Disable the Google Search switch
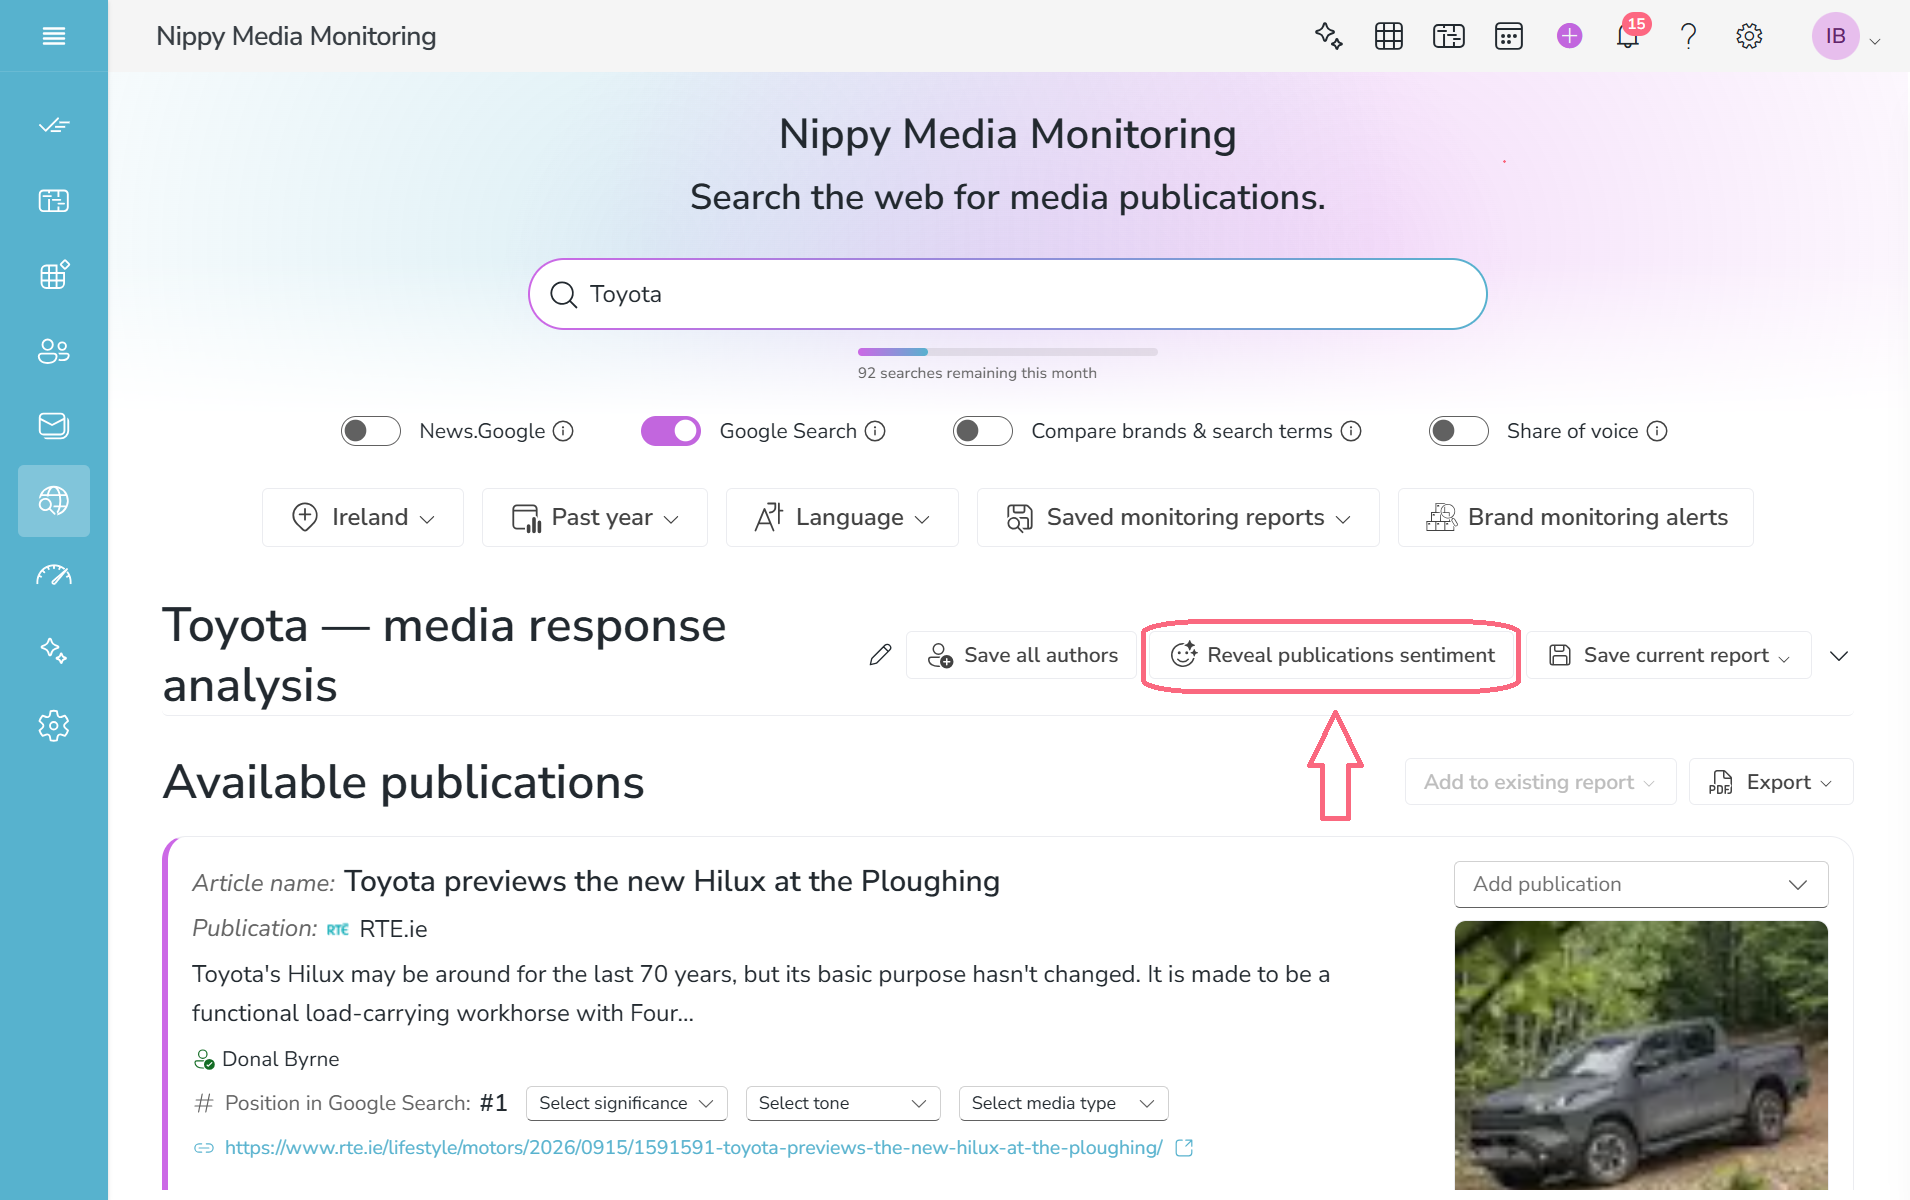 671,431
